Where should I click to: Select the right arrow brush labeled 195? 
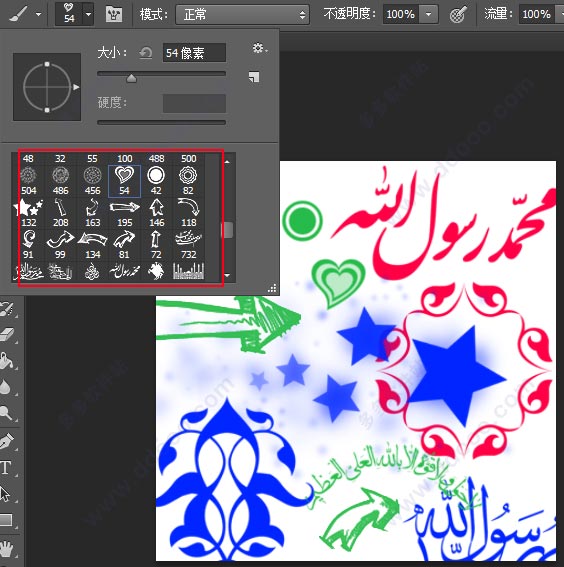pos(124,213)
